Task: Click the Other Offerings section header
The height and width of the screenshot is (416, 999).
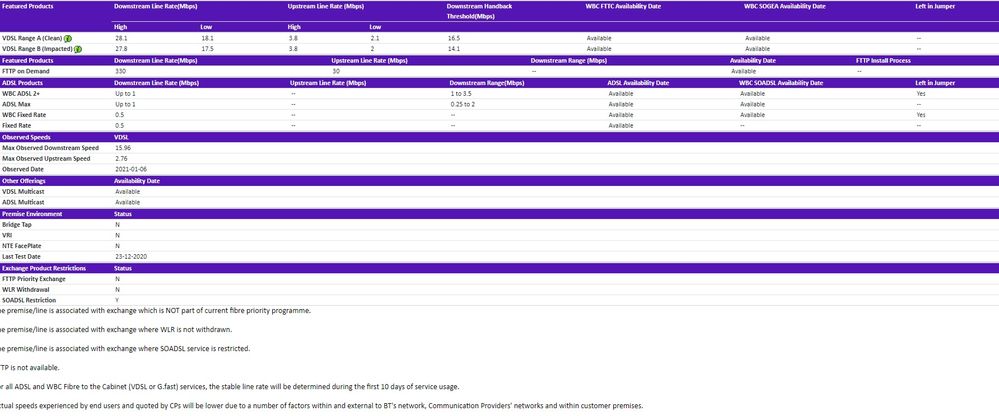Action: coord(26,180)
